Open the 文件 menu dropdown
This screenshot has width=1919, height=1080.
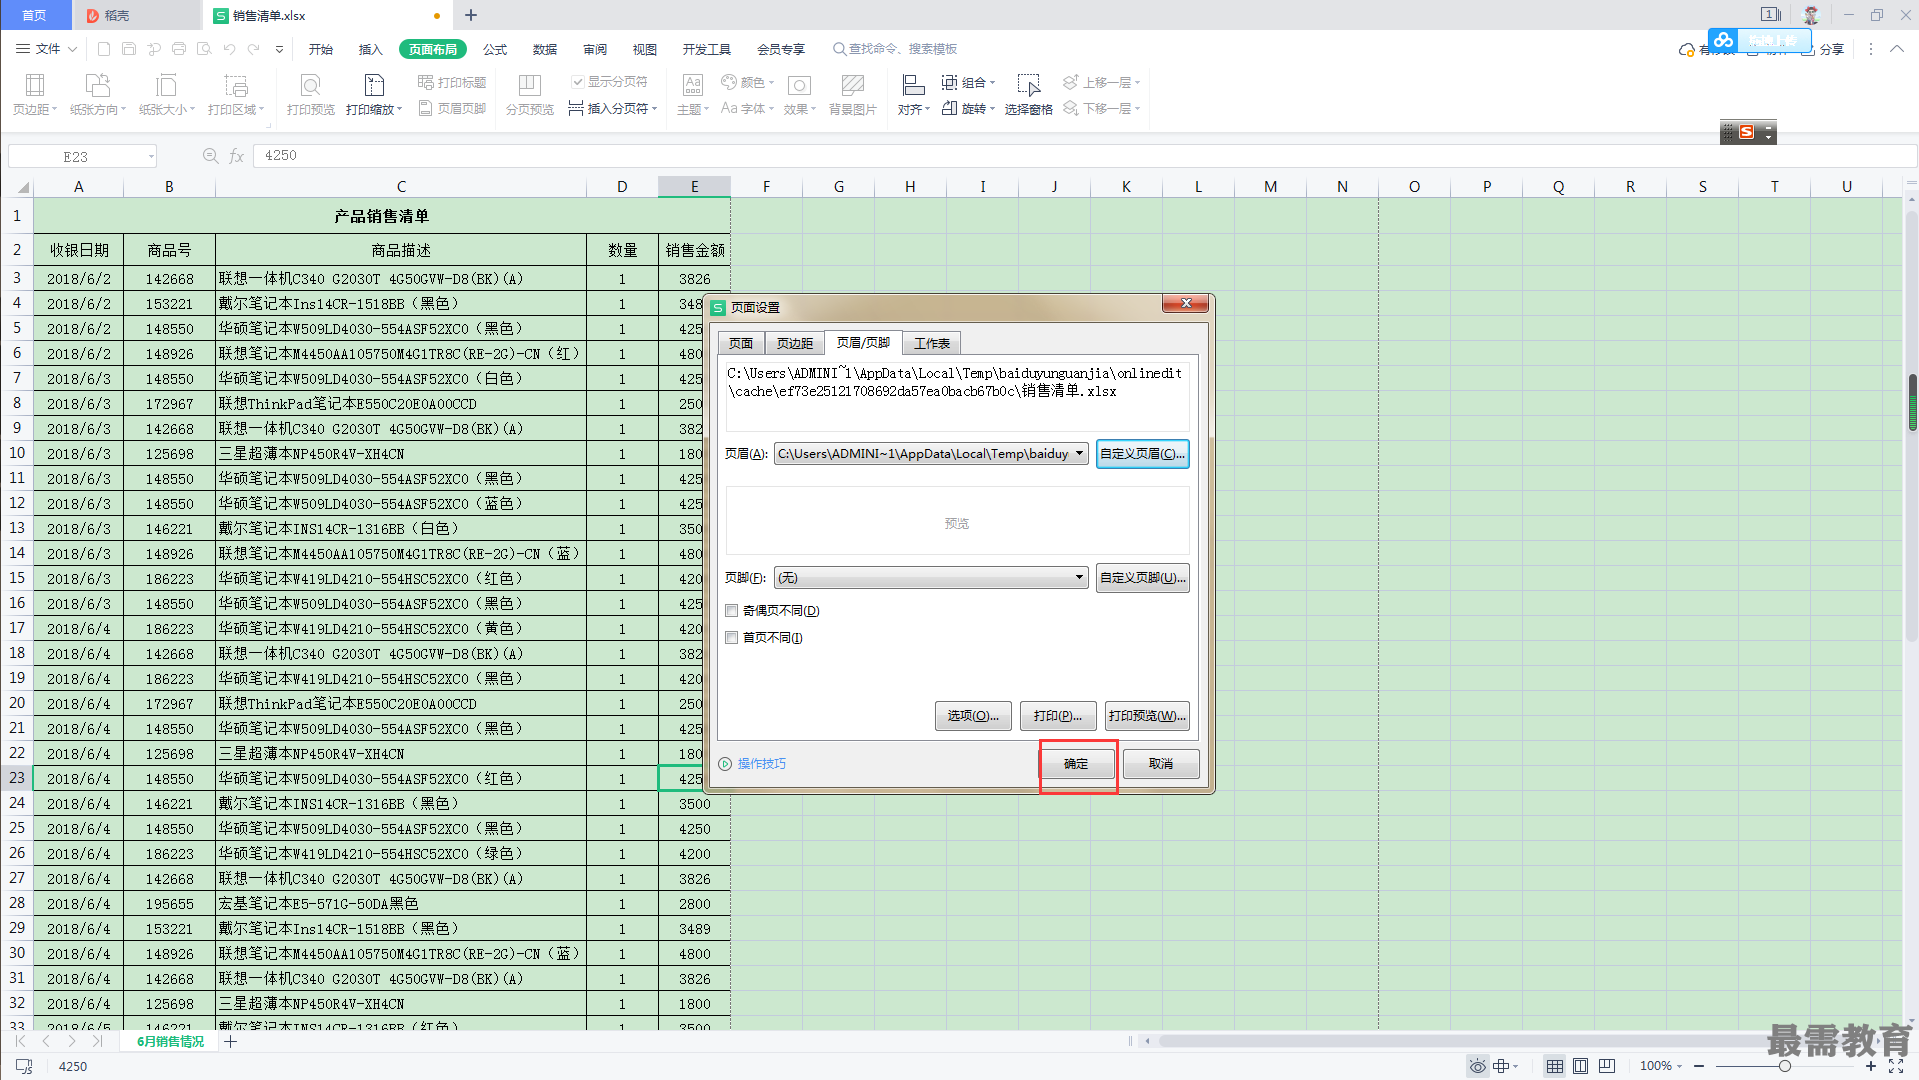click(47, 49)
